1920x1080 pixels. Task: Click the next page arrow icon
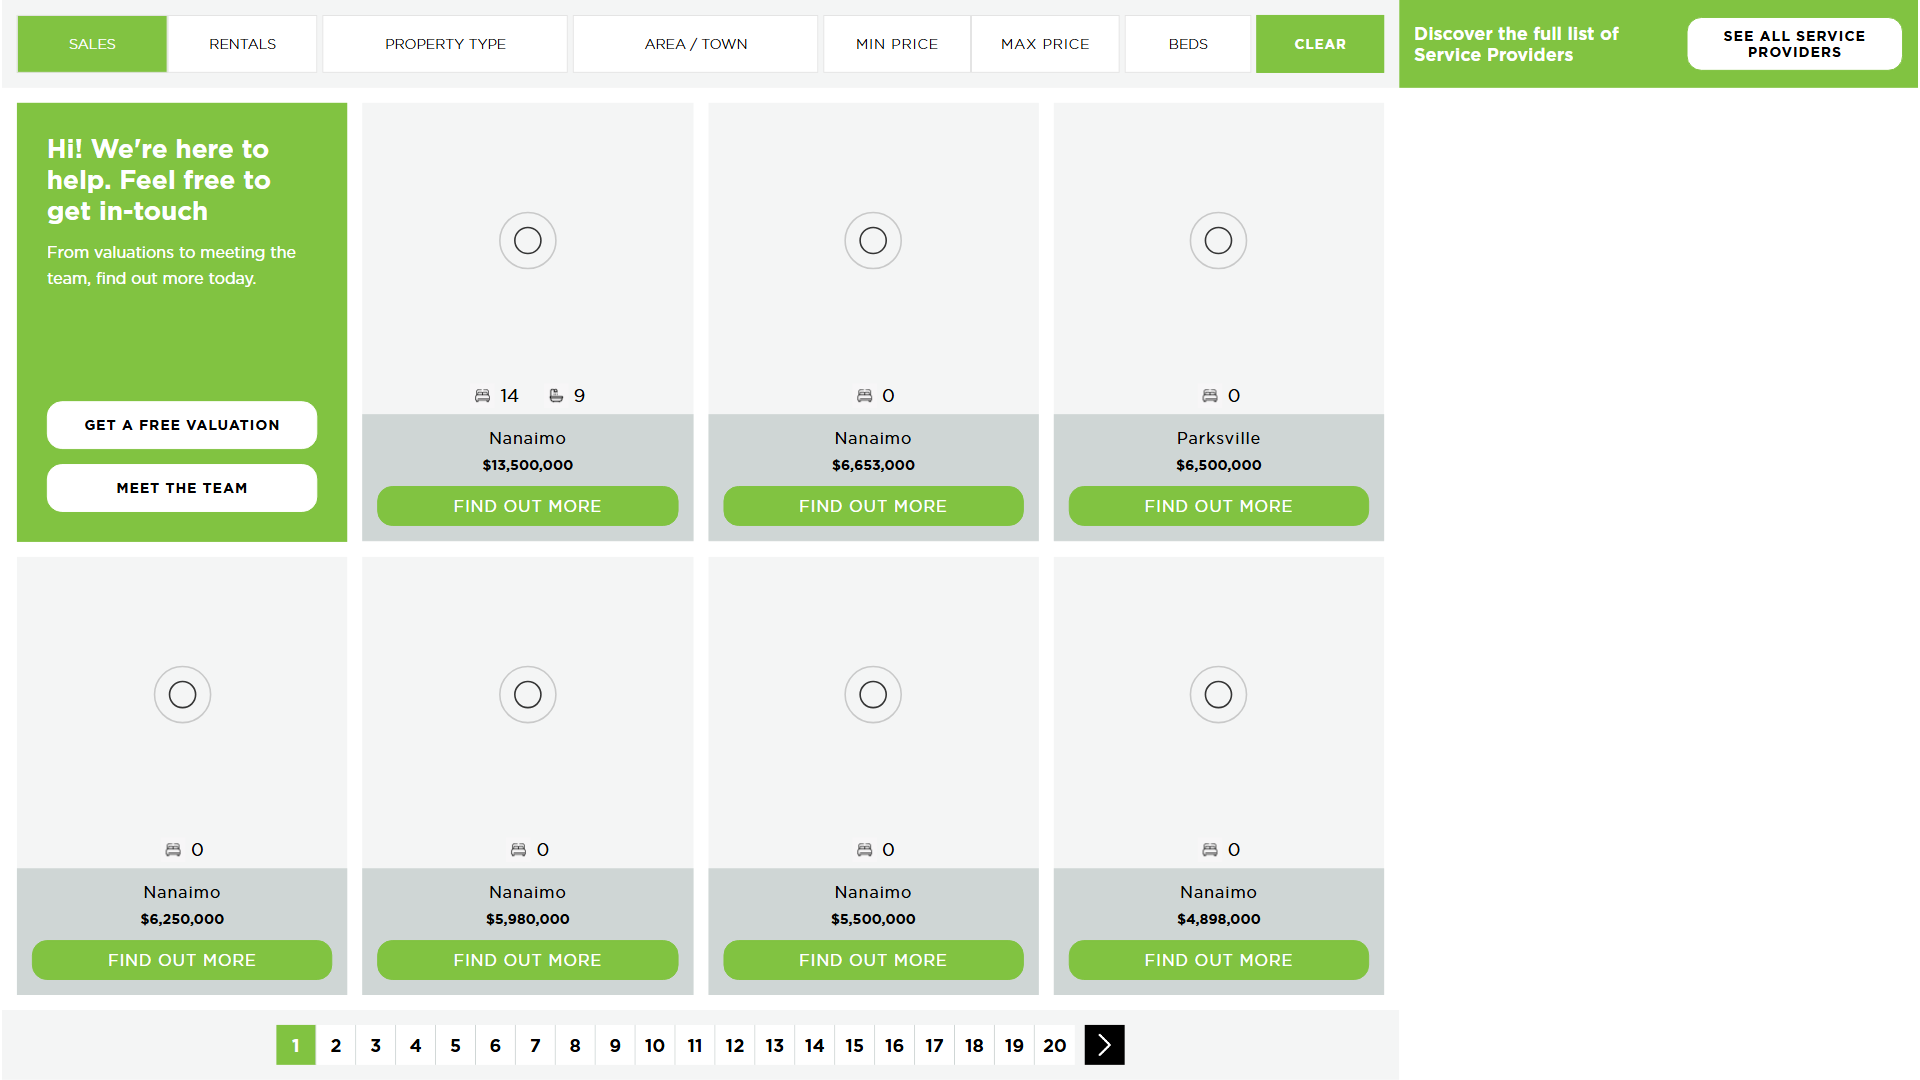tap(1104, 1045)
